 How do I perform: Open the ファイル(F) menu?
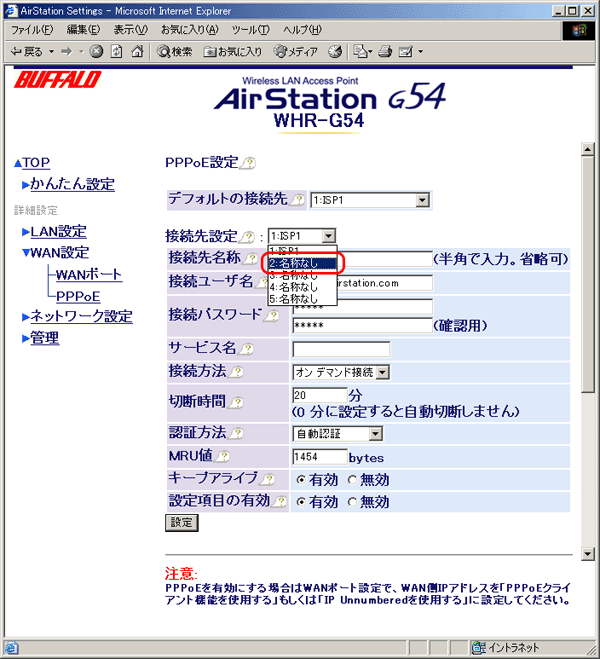coord(32,29)
